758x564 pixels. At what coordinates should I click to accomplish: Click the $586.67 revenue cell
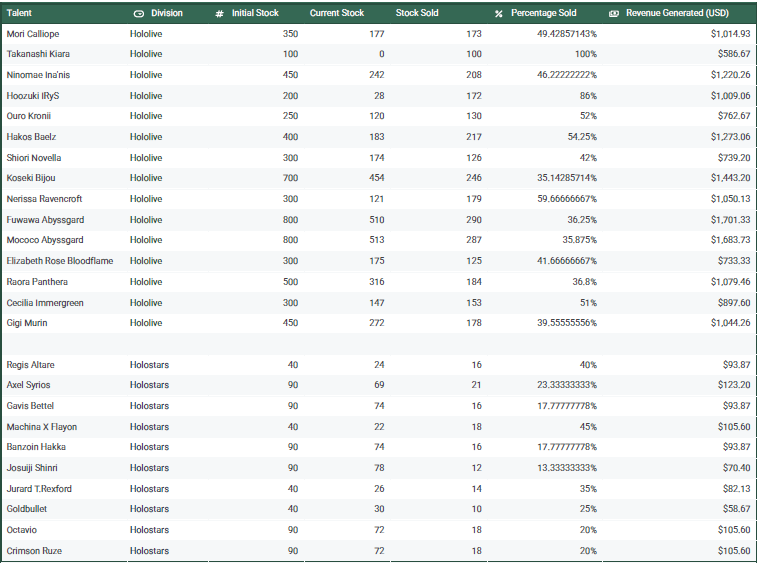coord(734,54)
